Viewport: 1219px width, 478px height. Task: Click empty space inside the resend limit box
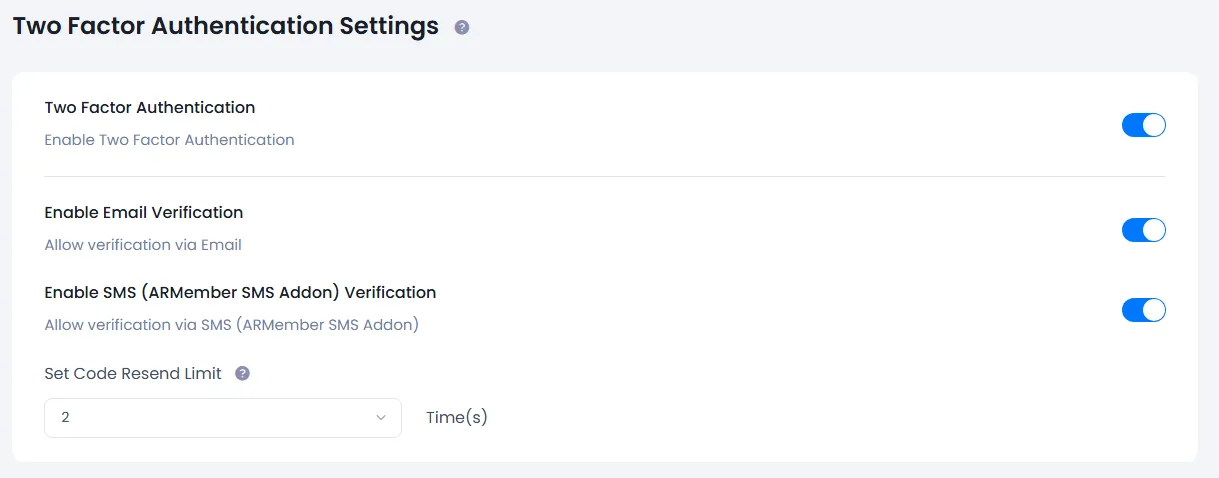pyautogui.click(x=220, y=418)
